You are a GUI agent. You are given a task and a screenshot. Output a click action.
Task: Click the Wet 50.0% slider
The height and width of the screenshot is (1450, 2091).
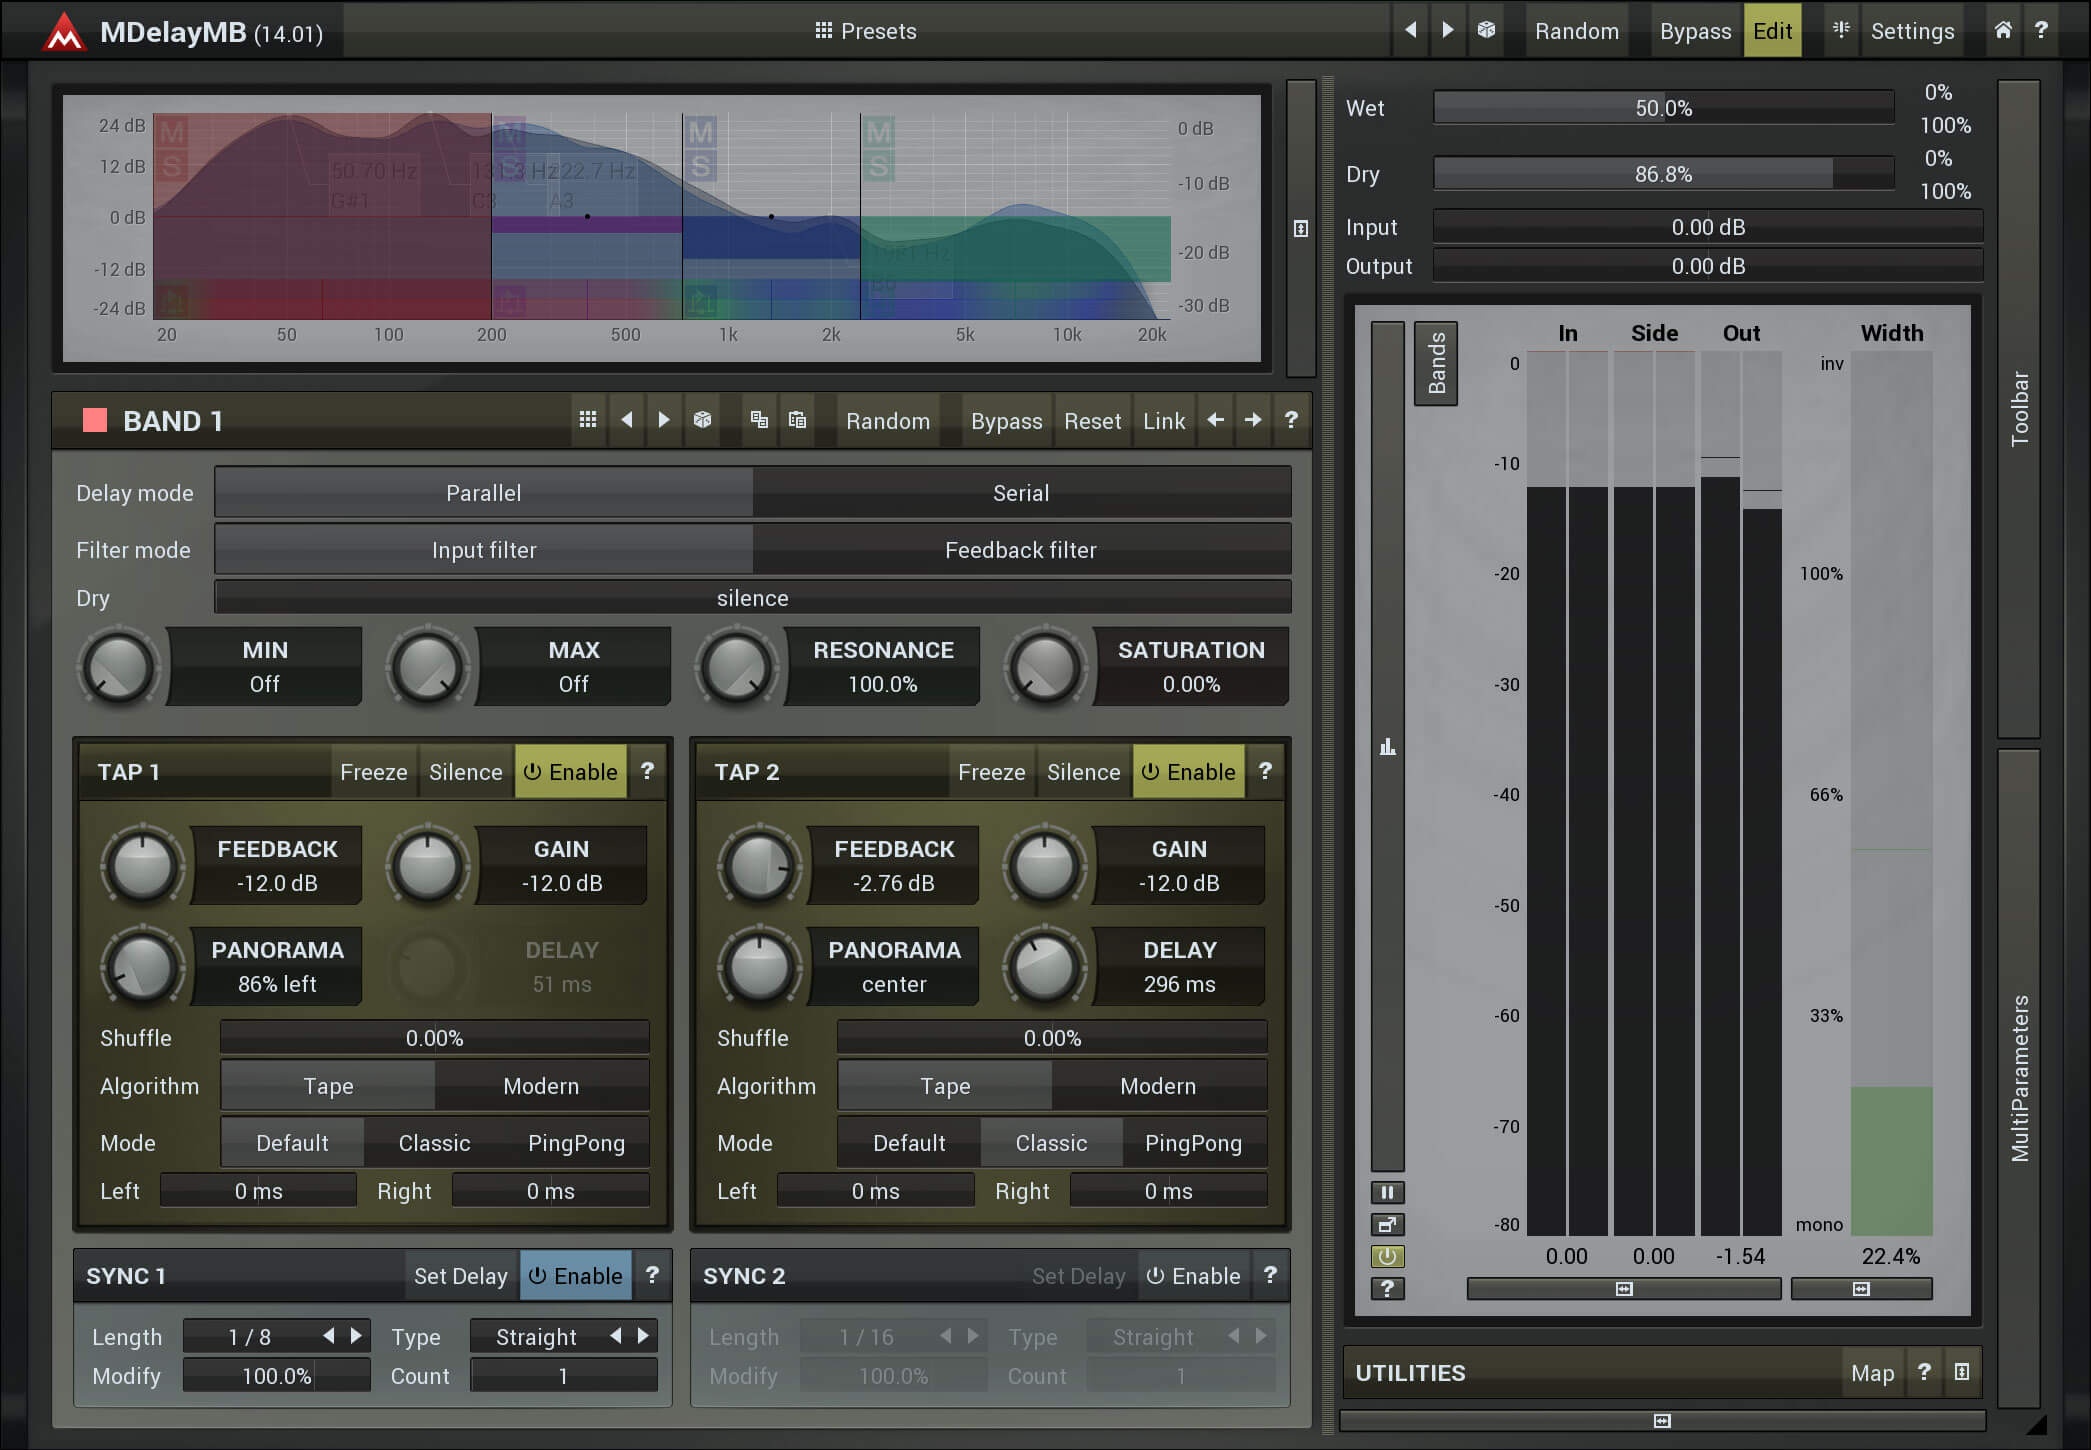point(1663,108)
